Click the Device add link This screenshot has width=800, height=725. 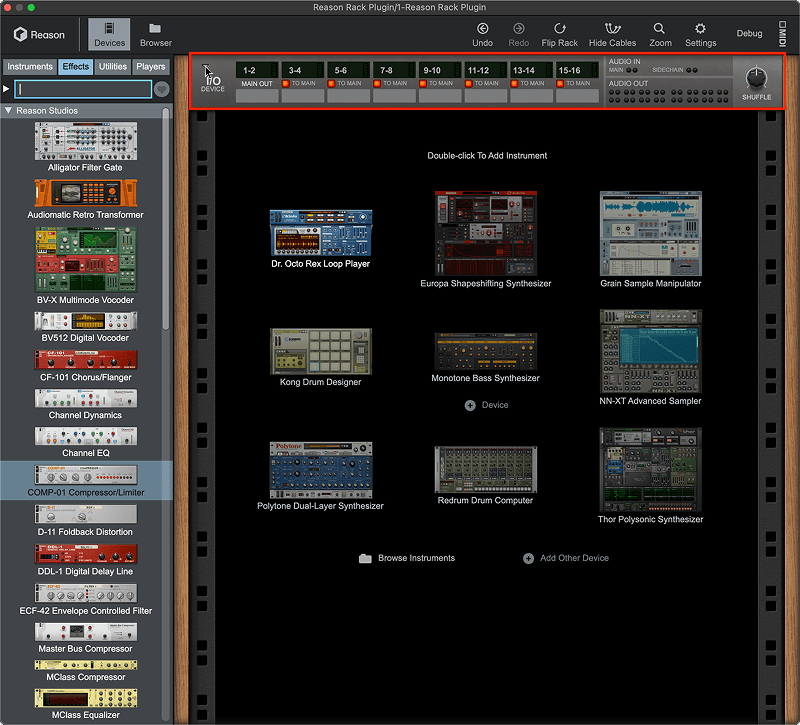click(495, 405)
